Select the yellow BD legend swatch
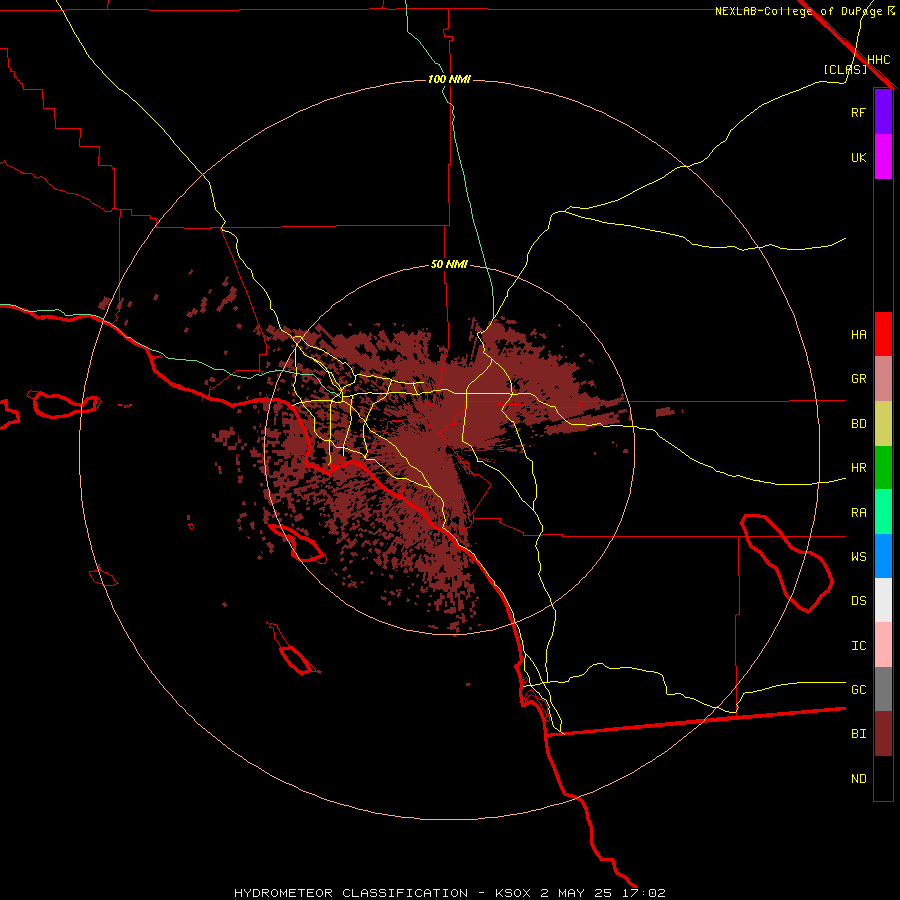Screen dimensions: 900x900 (x=883, y=424)
